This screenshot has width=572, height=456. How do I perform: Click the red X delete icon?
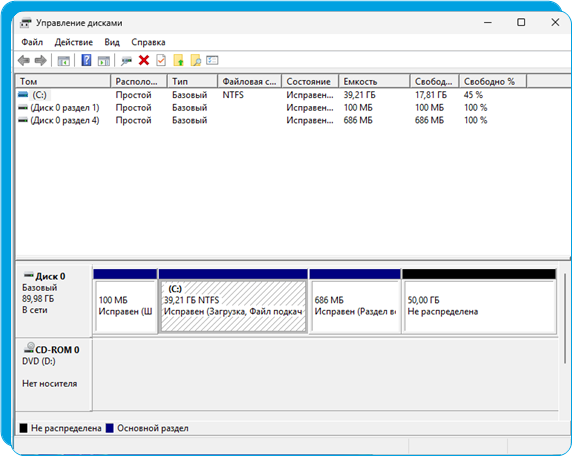(x=144, y=60)
